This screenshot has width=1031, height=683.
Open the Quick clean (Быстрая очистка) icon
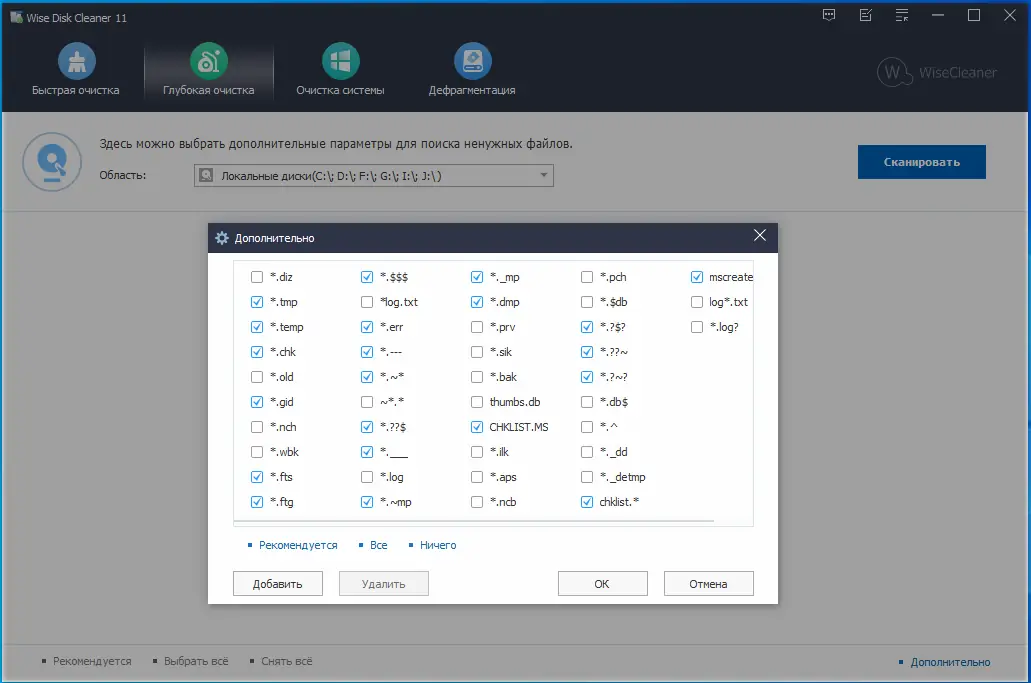pos(77,61)
